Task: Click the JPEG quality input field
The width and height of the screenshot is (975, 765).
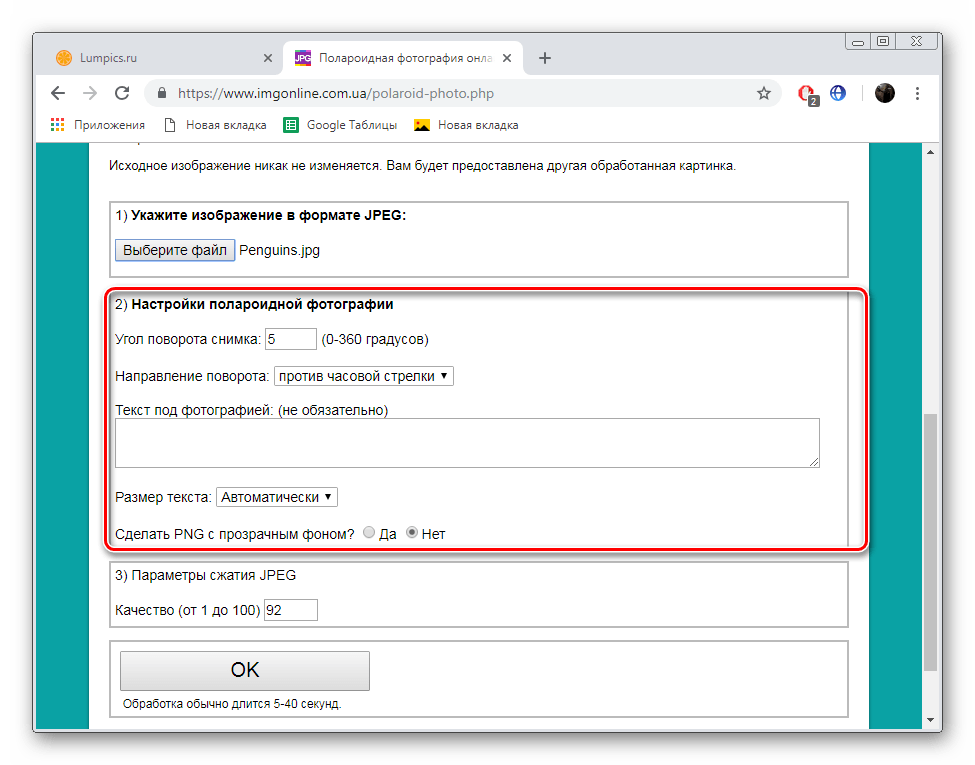Action: coord(290,610)
